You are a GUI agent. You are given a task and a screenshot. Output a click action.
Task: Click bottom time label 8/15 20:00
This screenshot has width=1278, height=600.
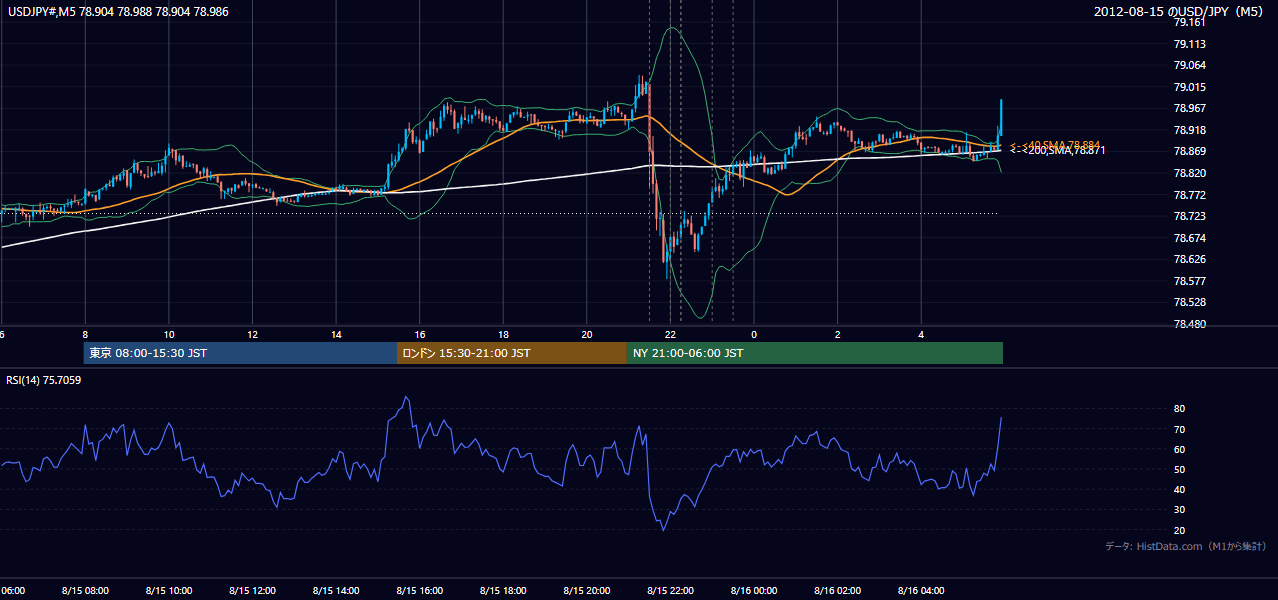(x=587, y=590)
